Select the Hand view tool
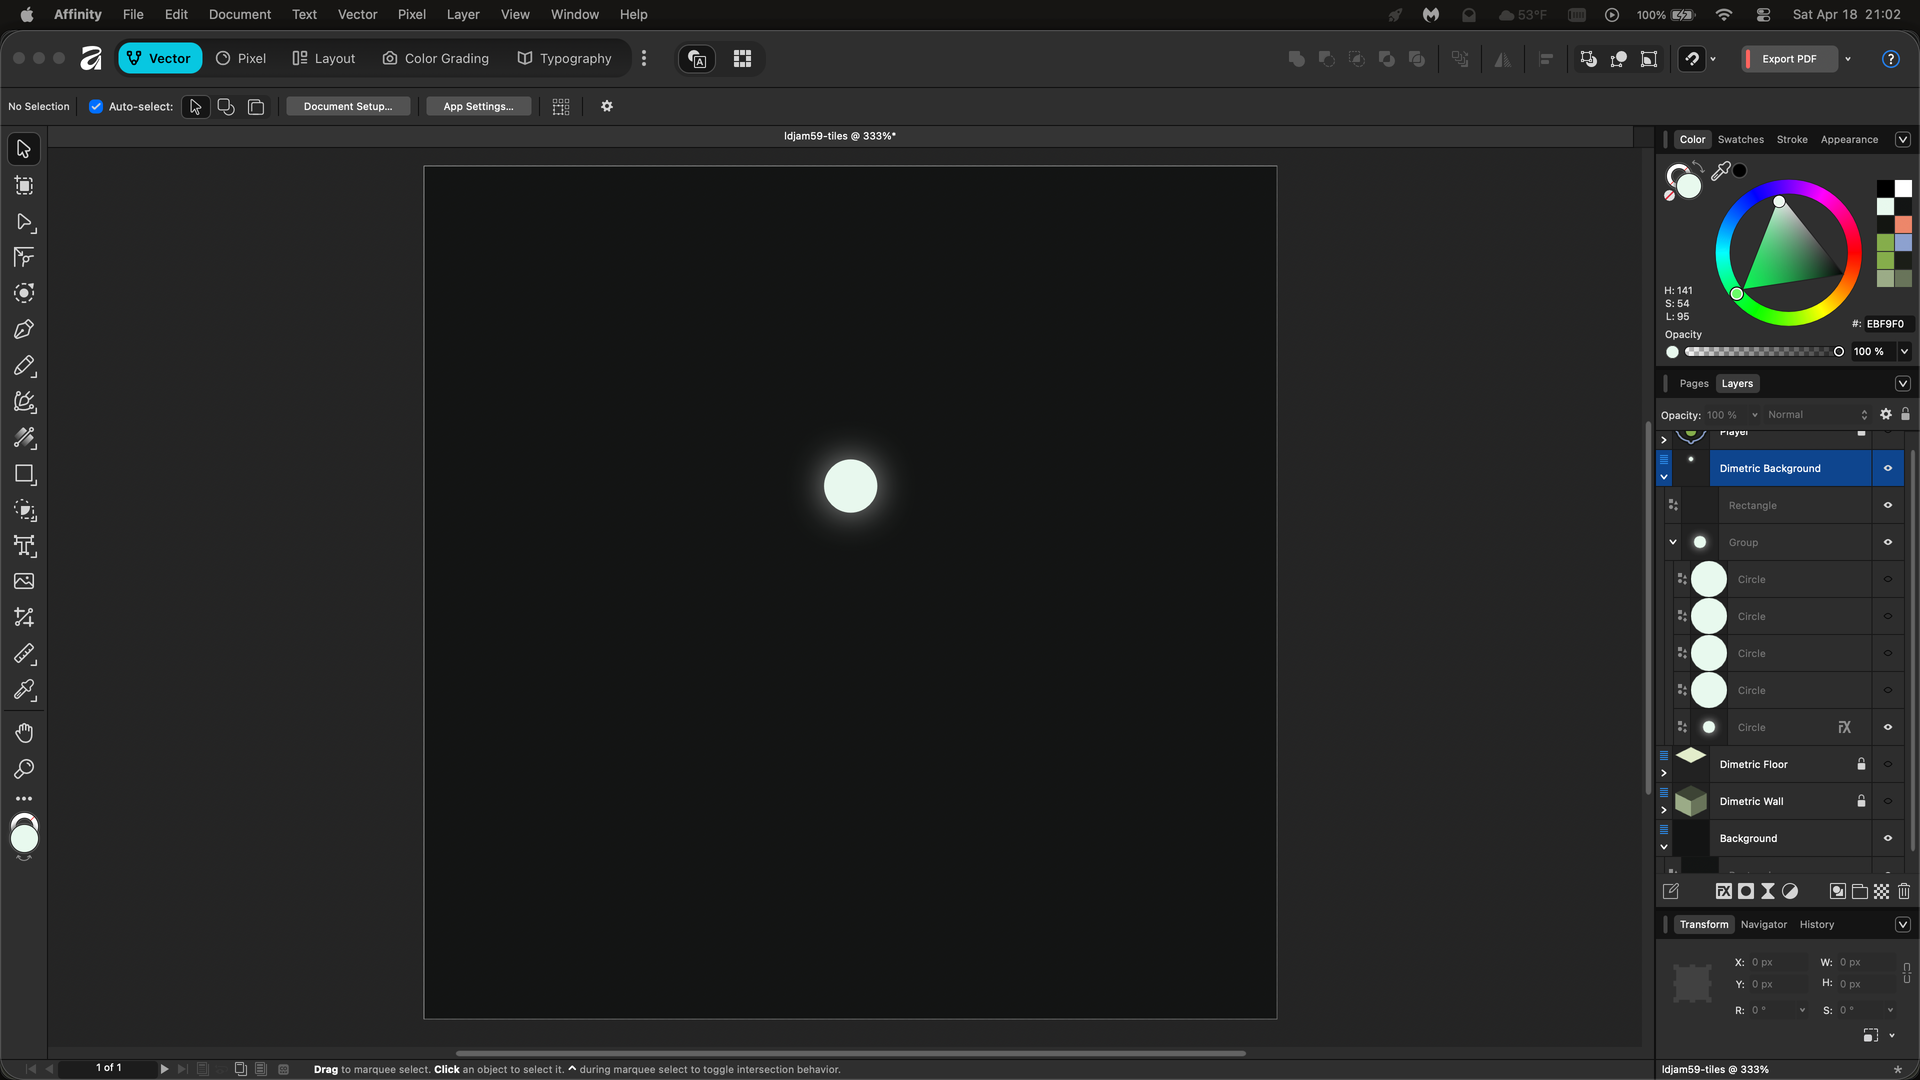The height and width of the screenshot is (1080, 1920). [24, 733]
